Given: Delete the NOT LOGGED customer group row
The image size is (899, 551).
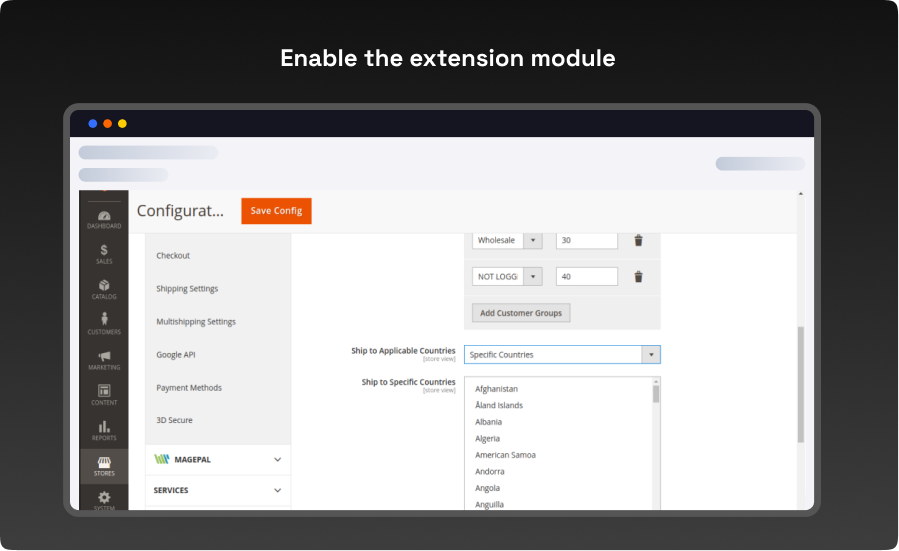Looking at the screenshot, I should [x=639, y=277].
